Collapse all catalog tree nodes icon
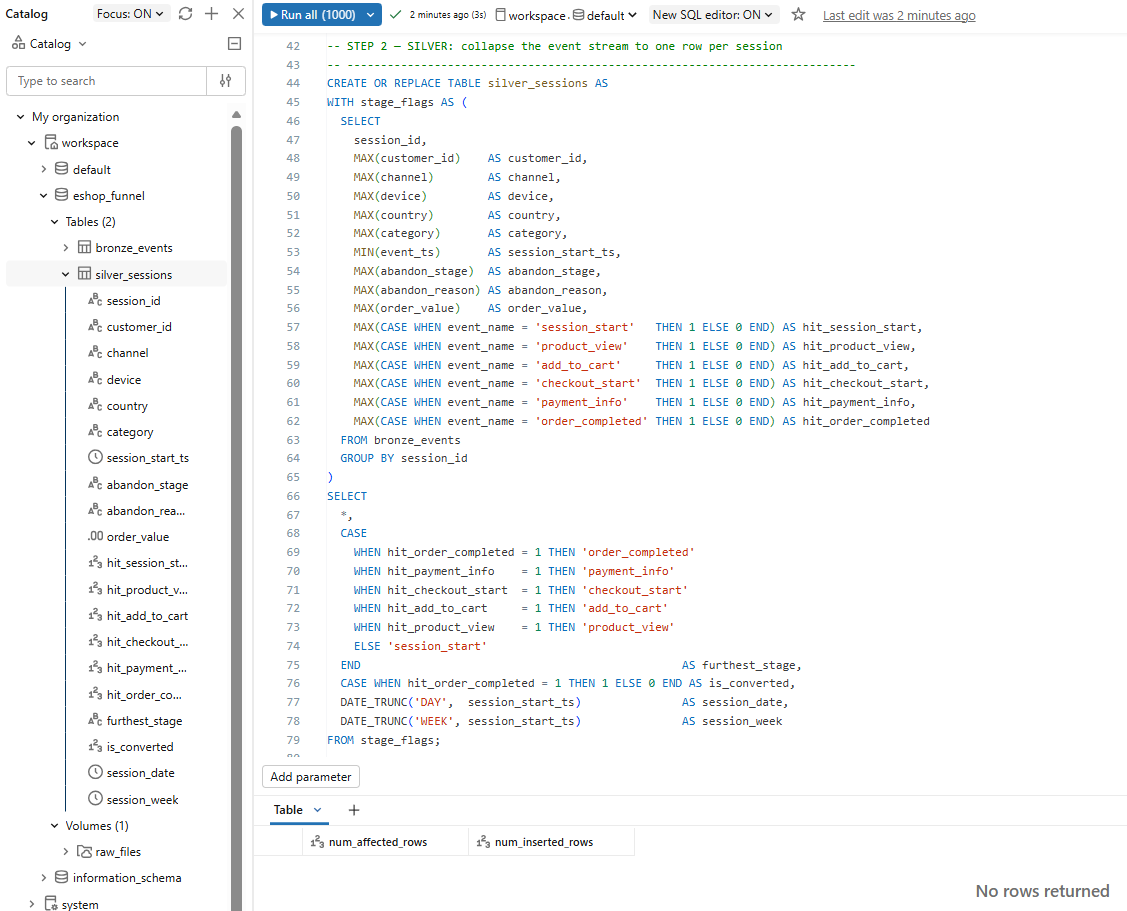 [234, 44]
